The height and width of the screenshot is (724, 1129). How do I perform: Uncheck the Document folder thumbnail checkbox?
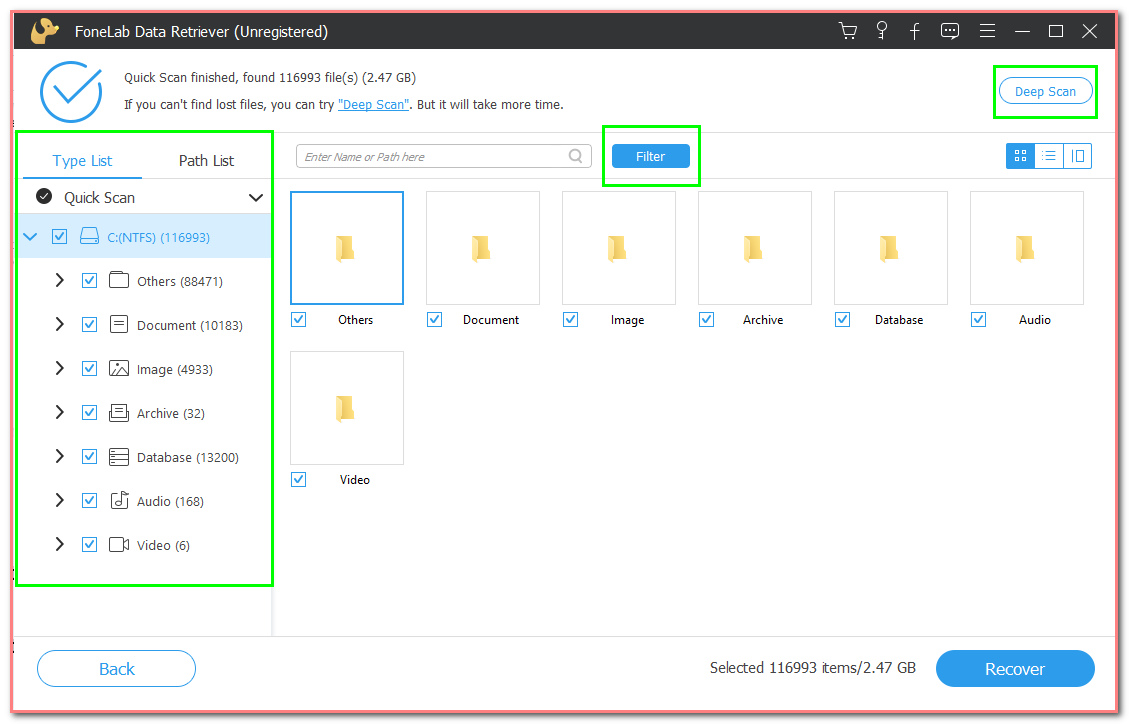434,319
